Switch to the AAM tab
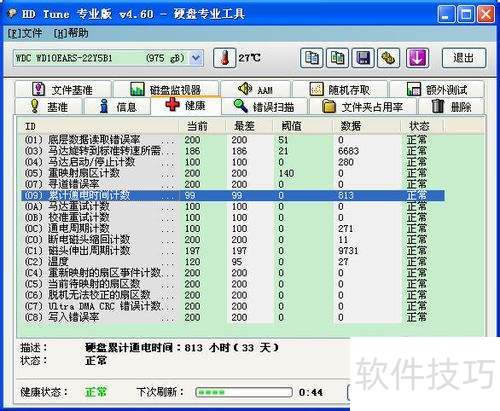This screenshot has width=500, height=411. (256, 89)
